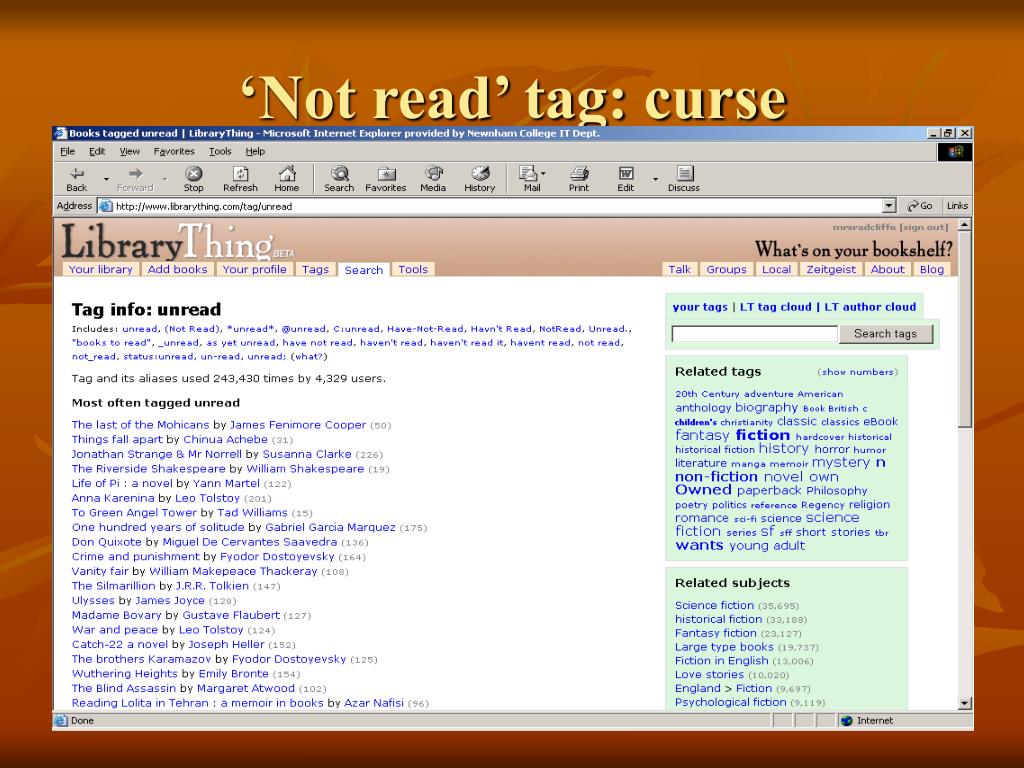Open The last of the Mohicans link
The width and height of the screenshot is (1024, 768).
pyautogui.click(x=140, y=425)
